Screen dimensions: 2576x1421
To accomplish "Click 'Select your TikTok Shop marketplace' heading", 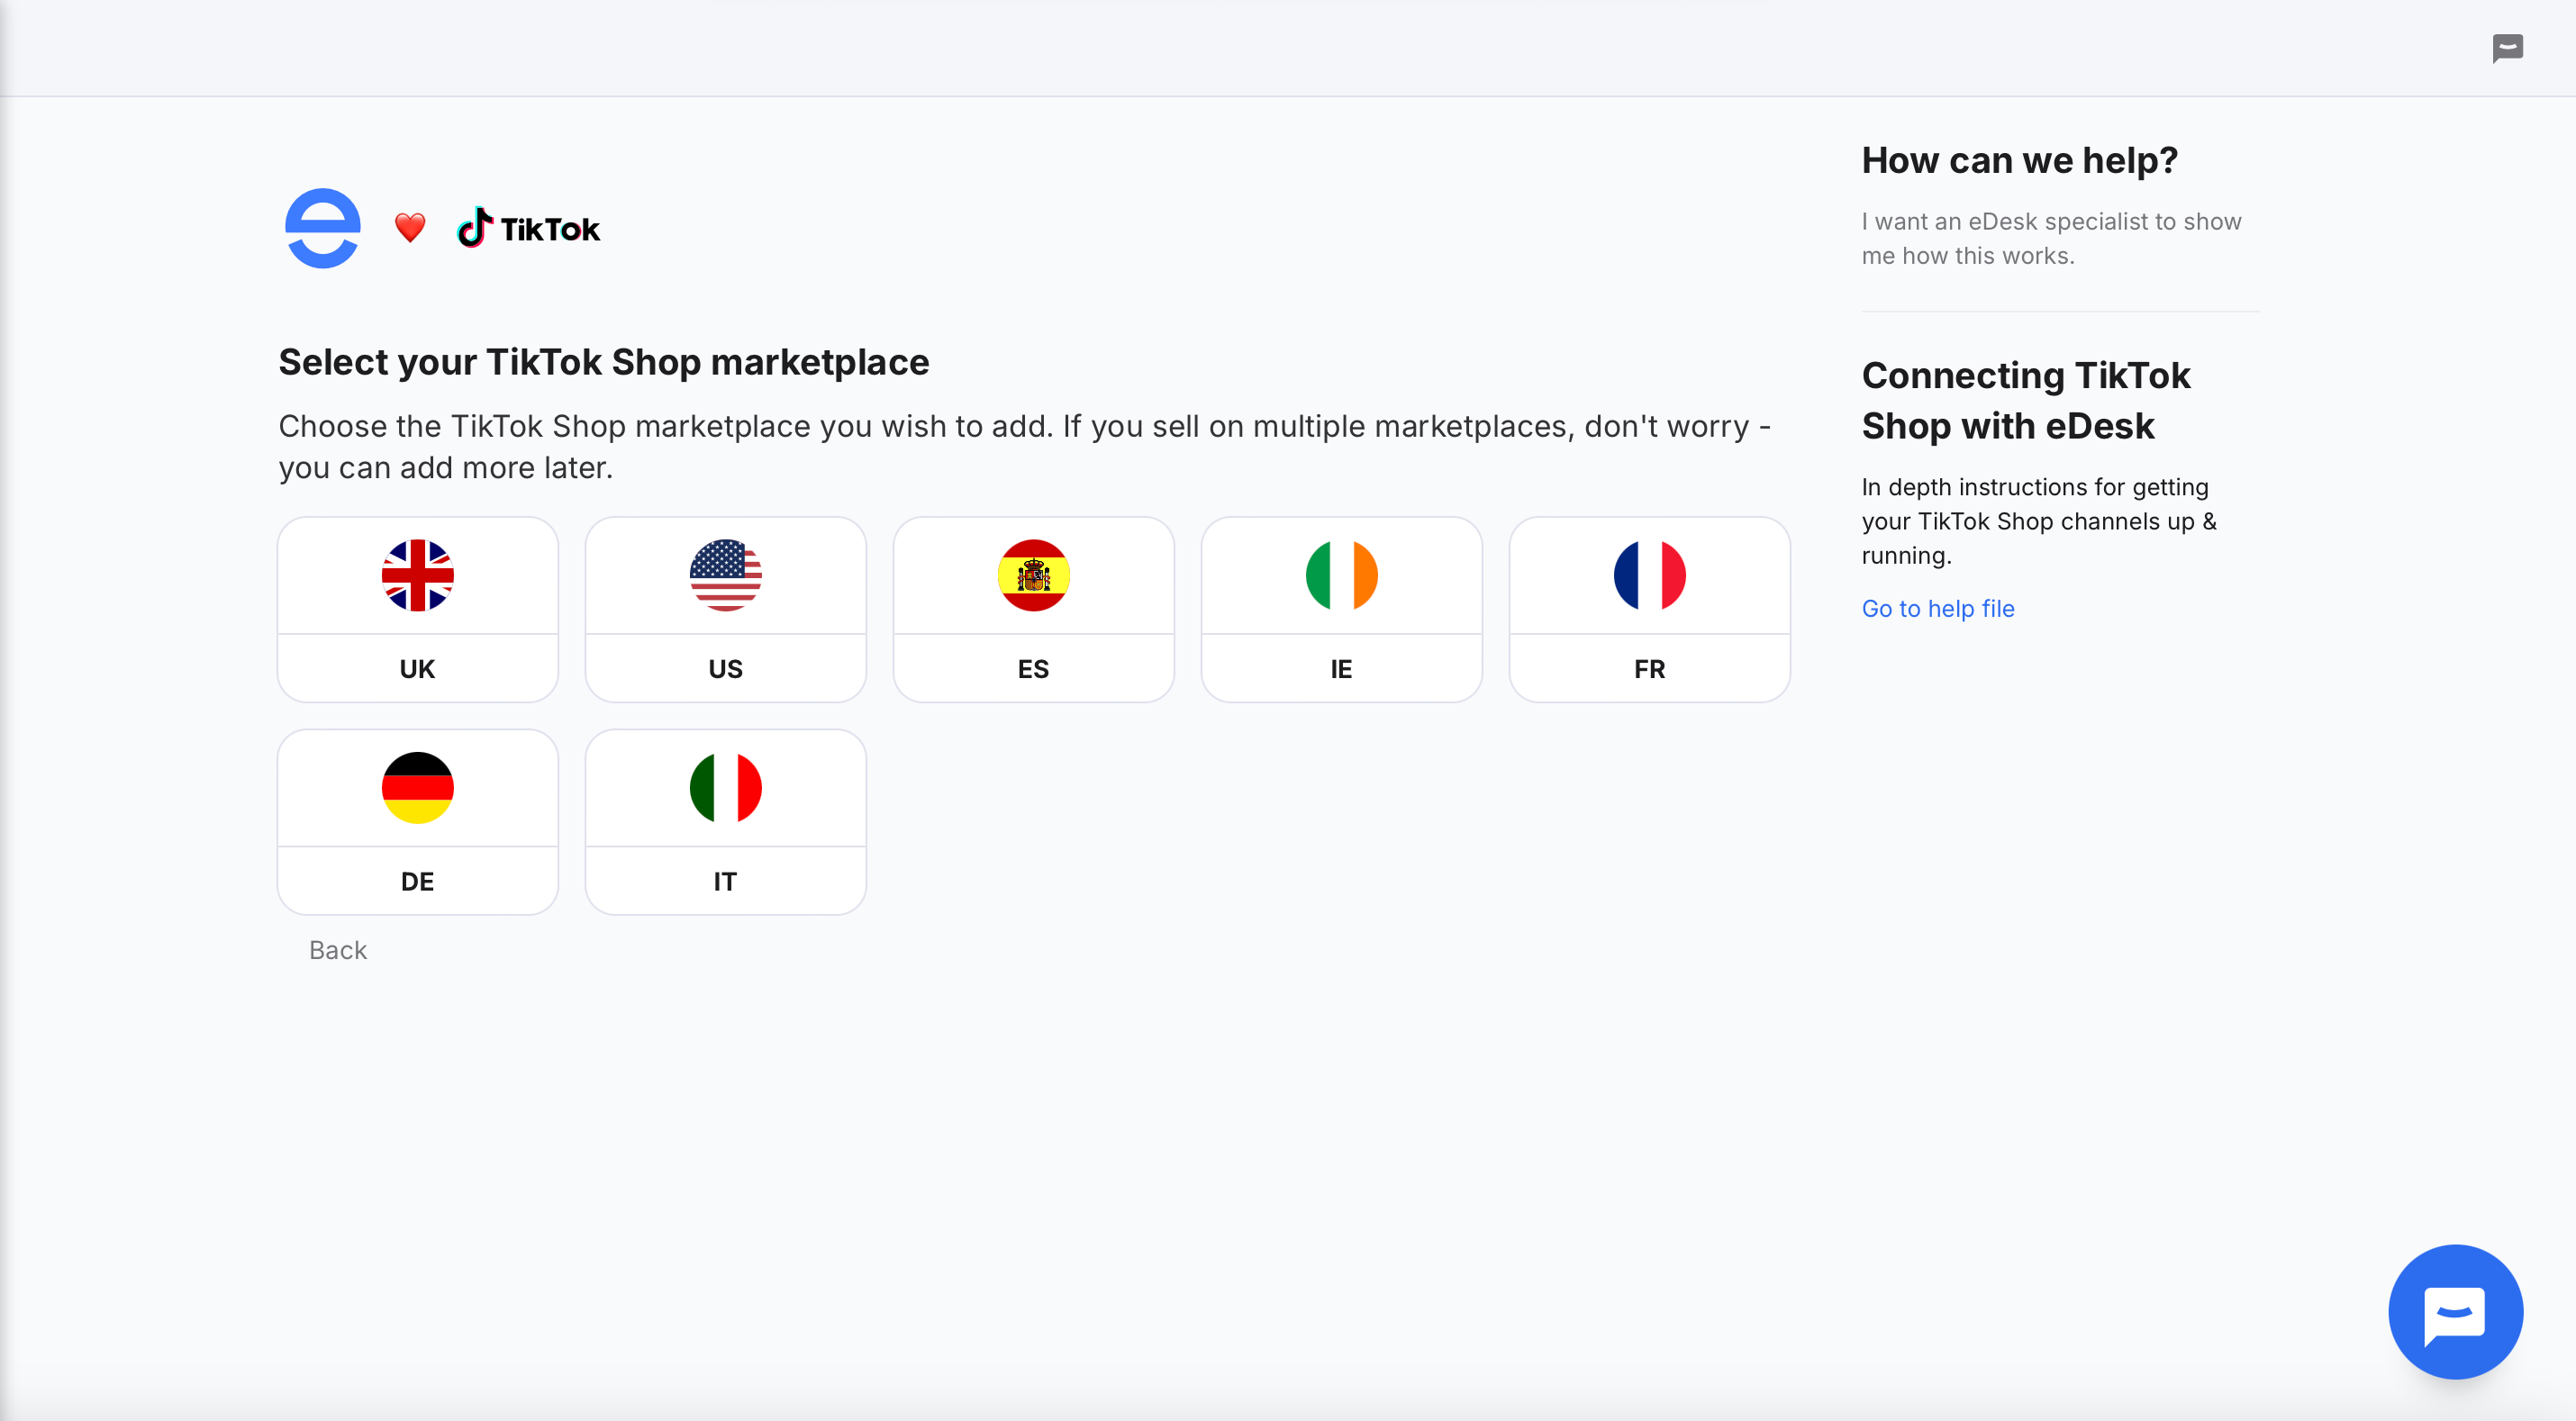I will coord(603,362).
